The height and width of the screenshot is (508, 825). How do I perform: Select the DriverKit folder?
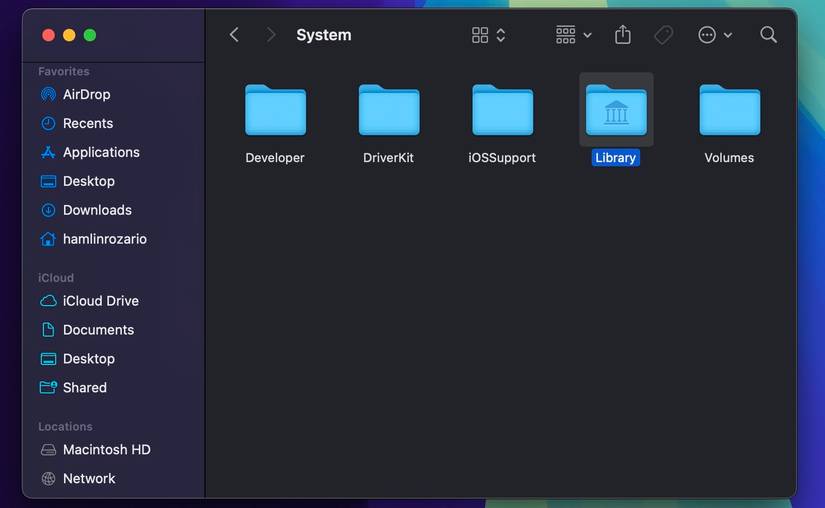tap(388, 111)
